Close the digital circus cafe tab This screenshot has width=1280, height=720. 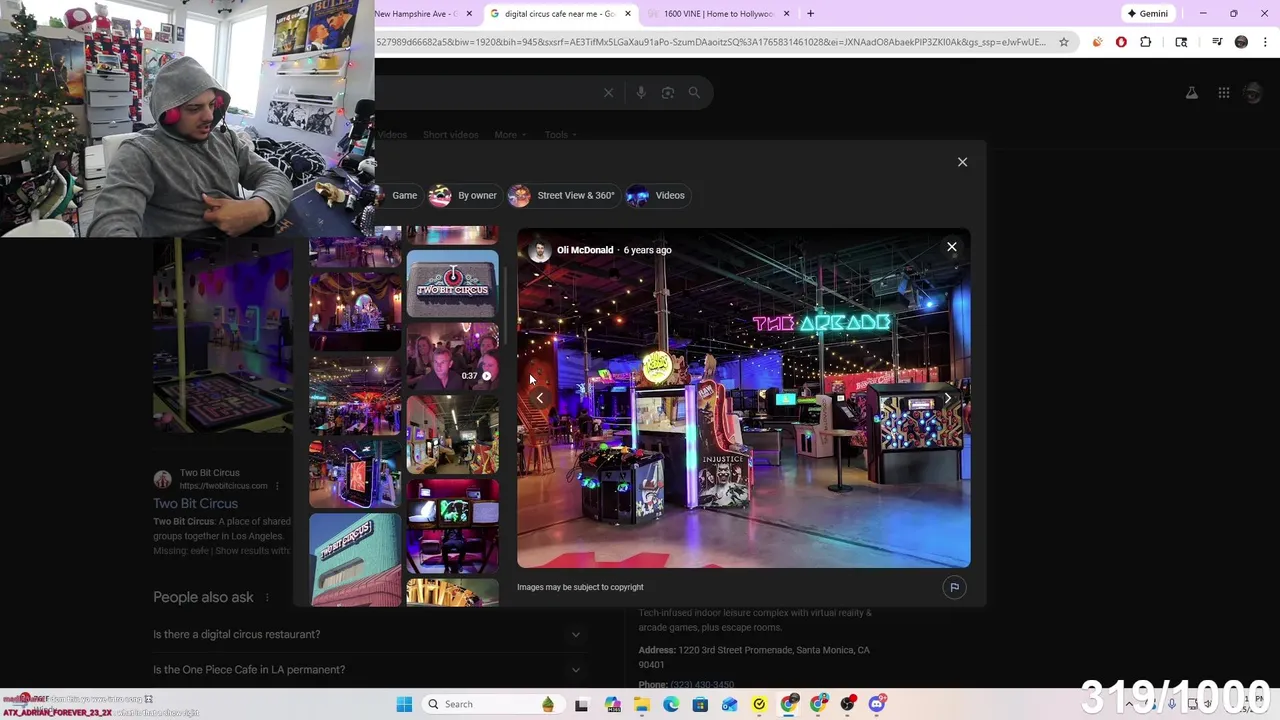(x=628, y=14)
